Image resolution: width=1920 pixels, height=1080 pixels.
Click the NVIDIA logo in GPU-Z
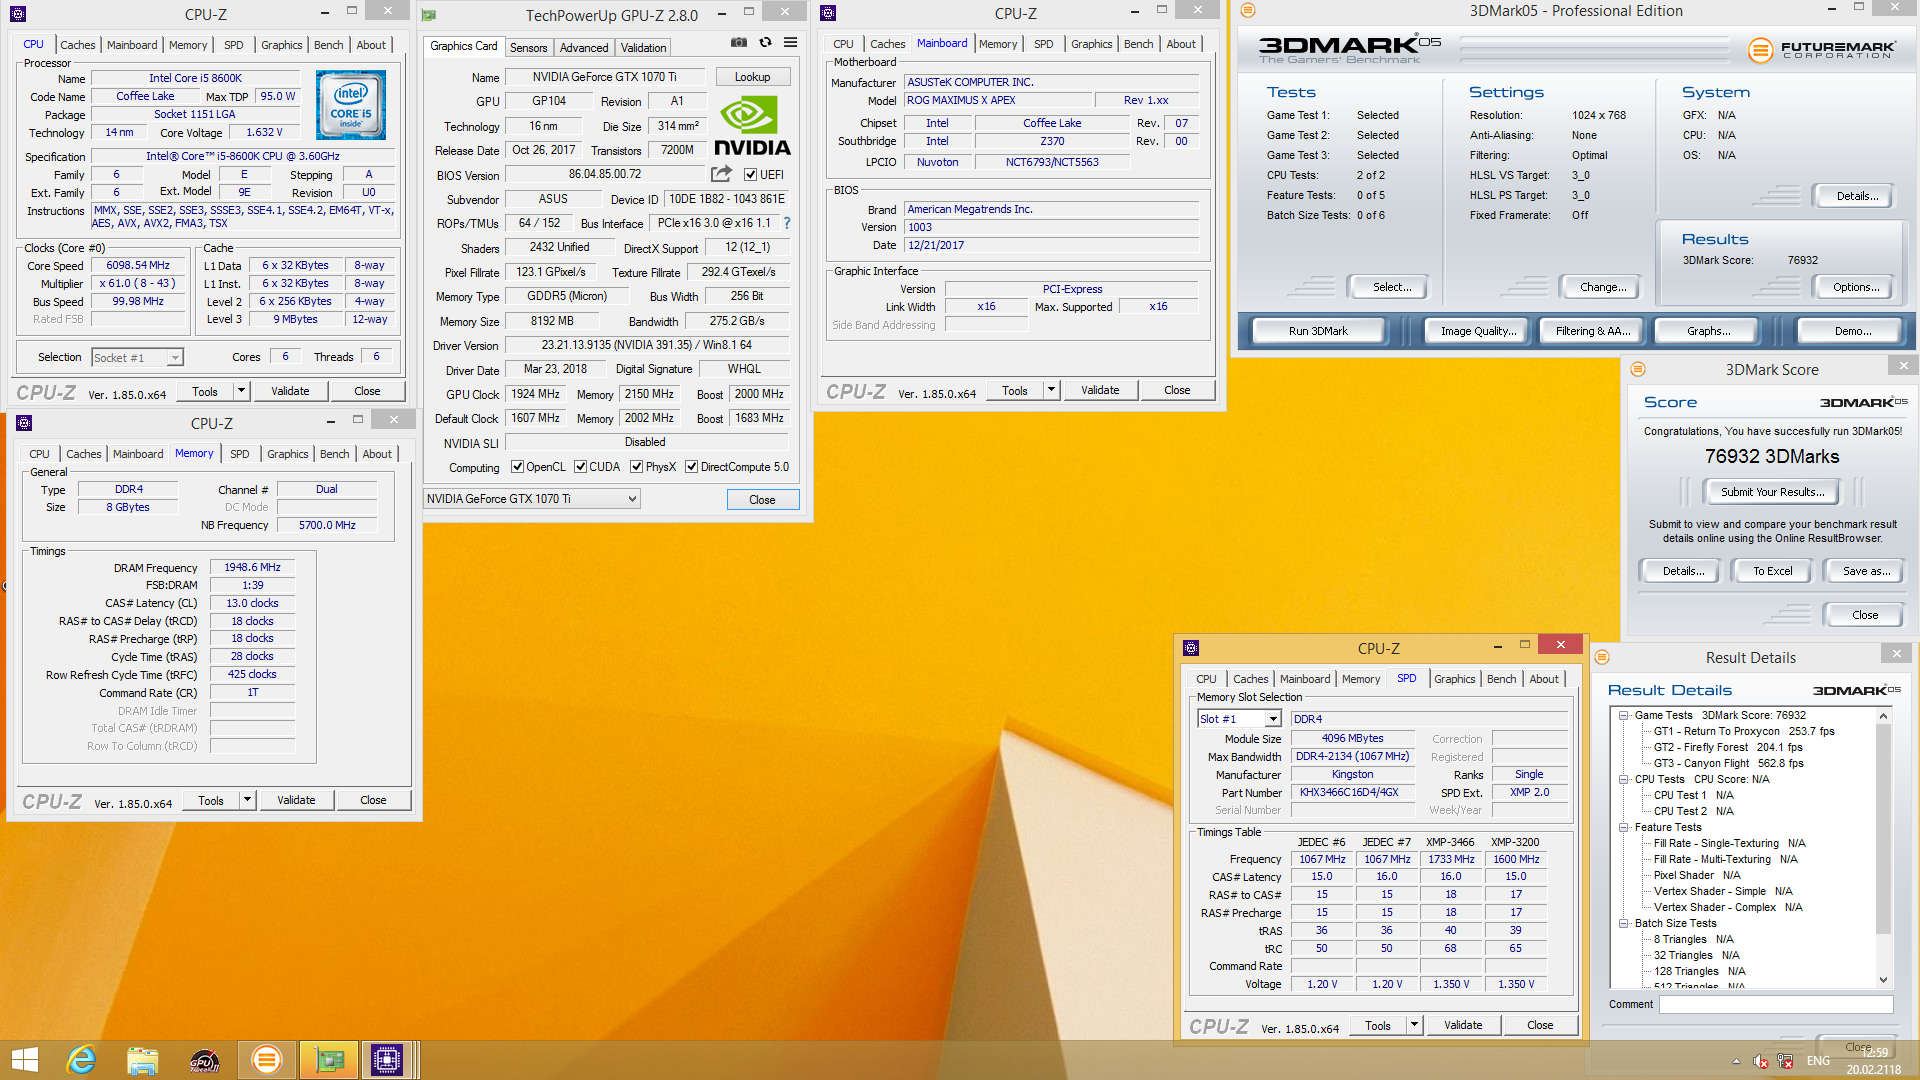752,127
